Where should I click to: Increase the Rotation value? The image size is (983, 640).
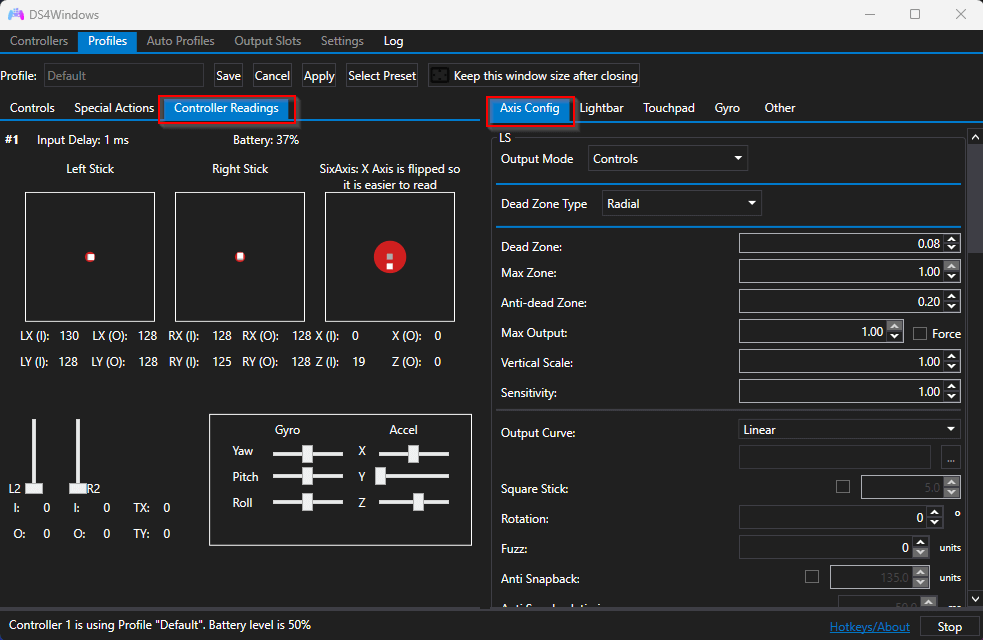coord(935,513)
